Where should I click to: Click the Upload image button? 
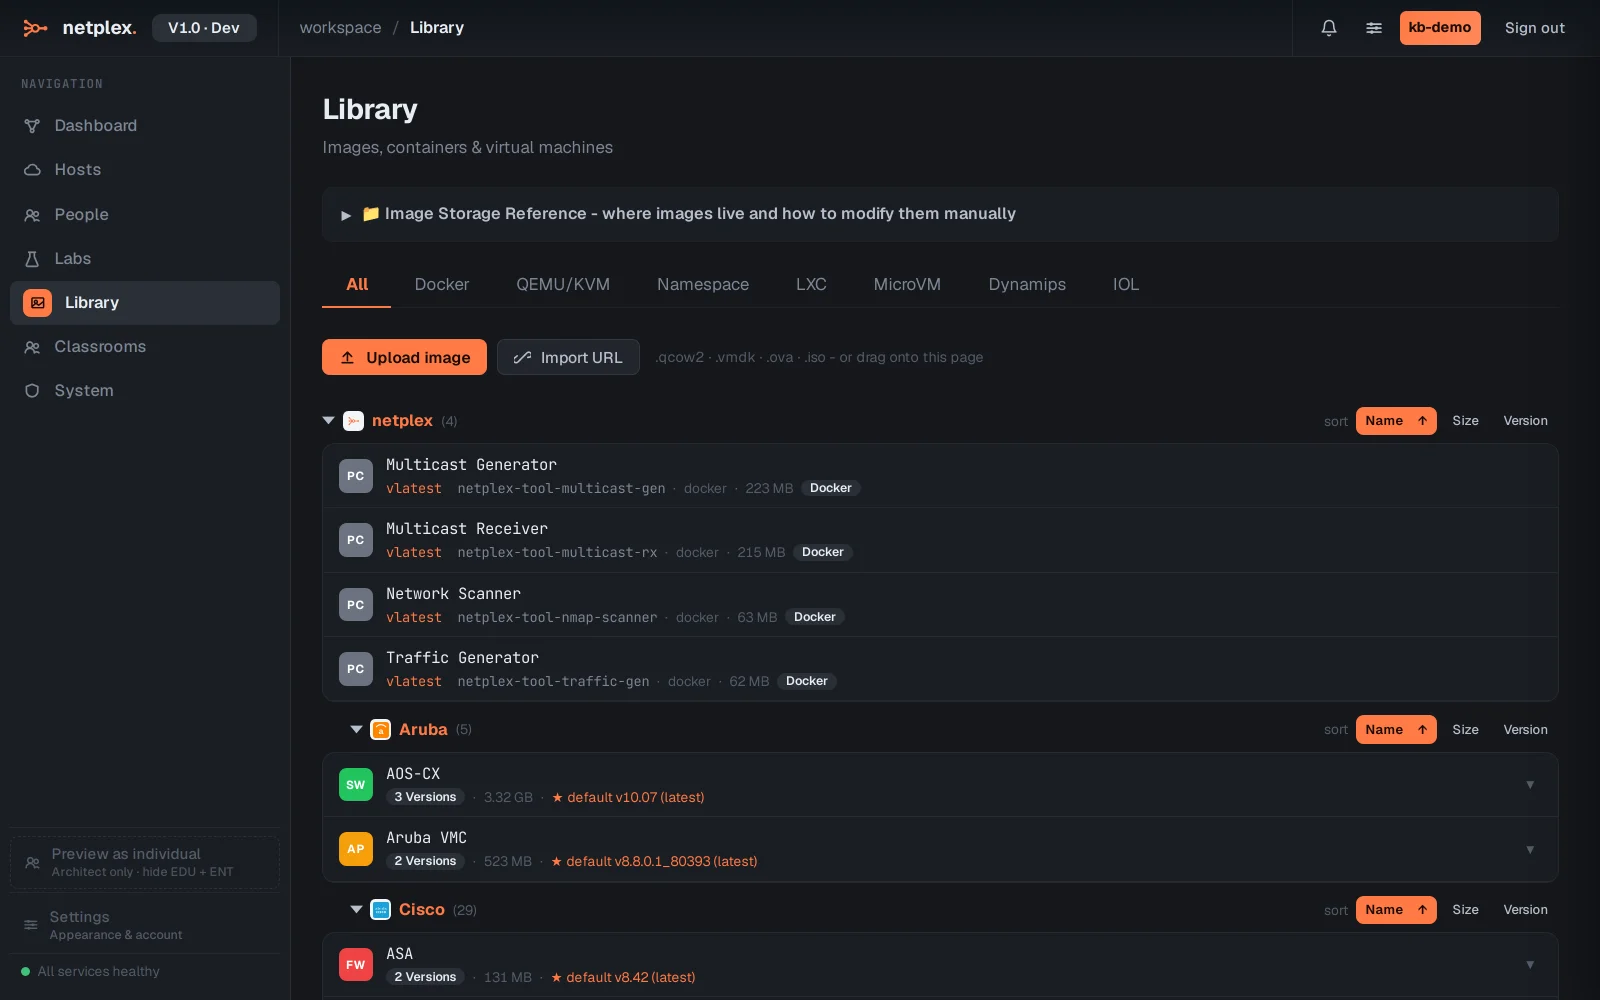point(404,358)
